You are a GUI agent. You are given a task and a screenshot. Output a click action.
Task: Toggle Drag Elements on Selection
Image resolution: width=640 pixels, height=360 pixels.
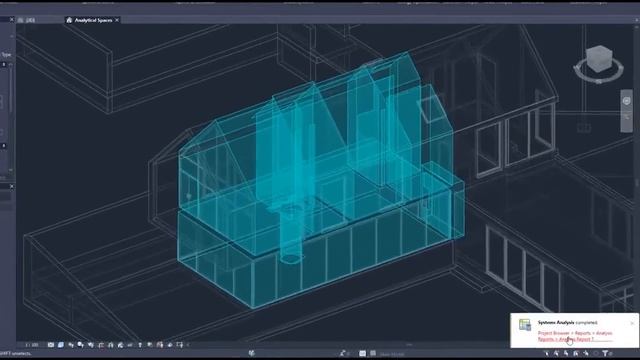point(586,353)
